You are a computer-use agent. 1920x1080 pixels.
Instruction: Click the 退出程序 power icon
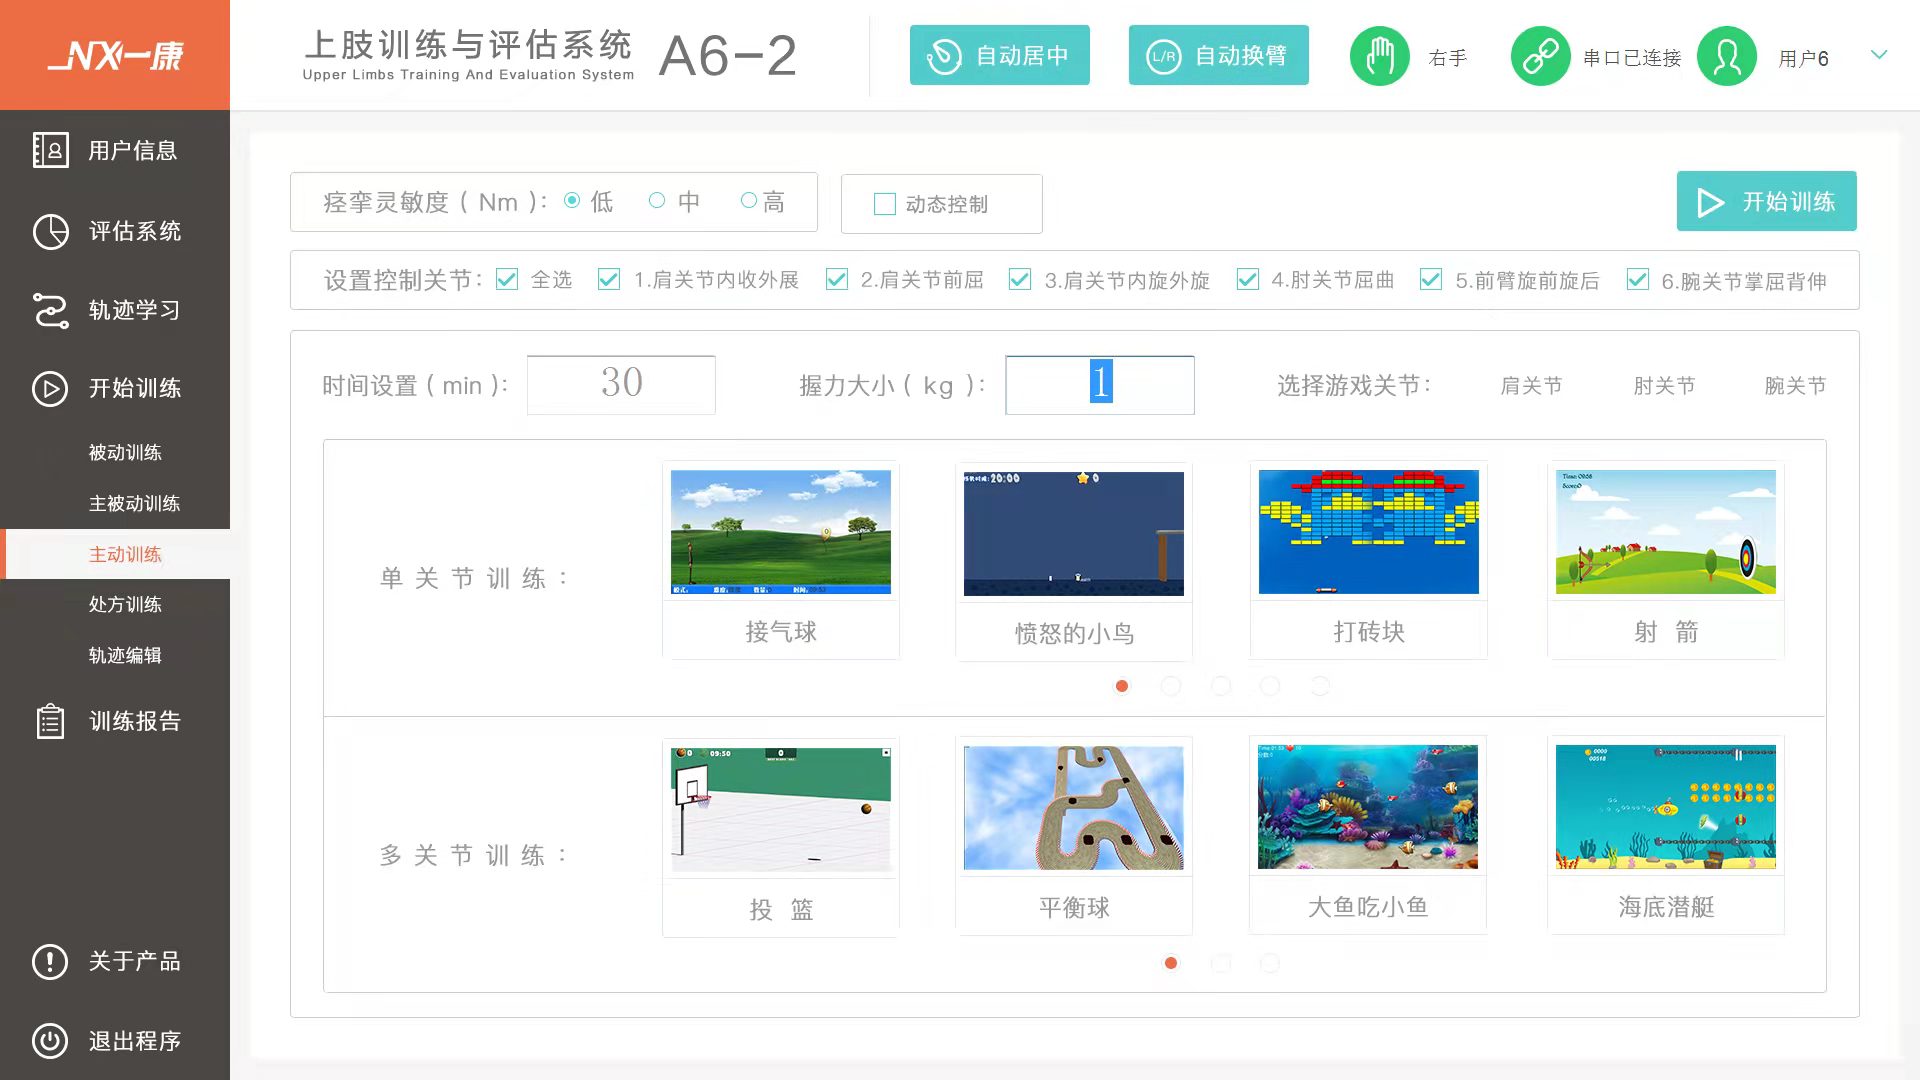50,1041
